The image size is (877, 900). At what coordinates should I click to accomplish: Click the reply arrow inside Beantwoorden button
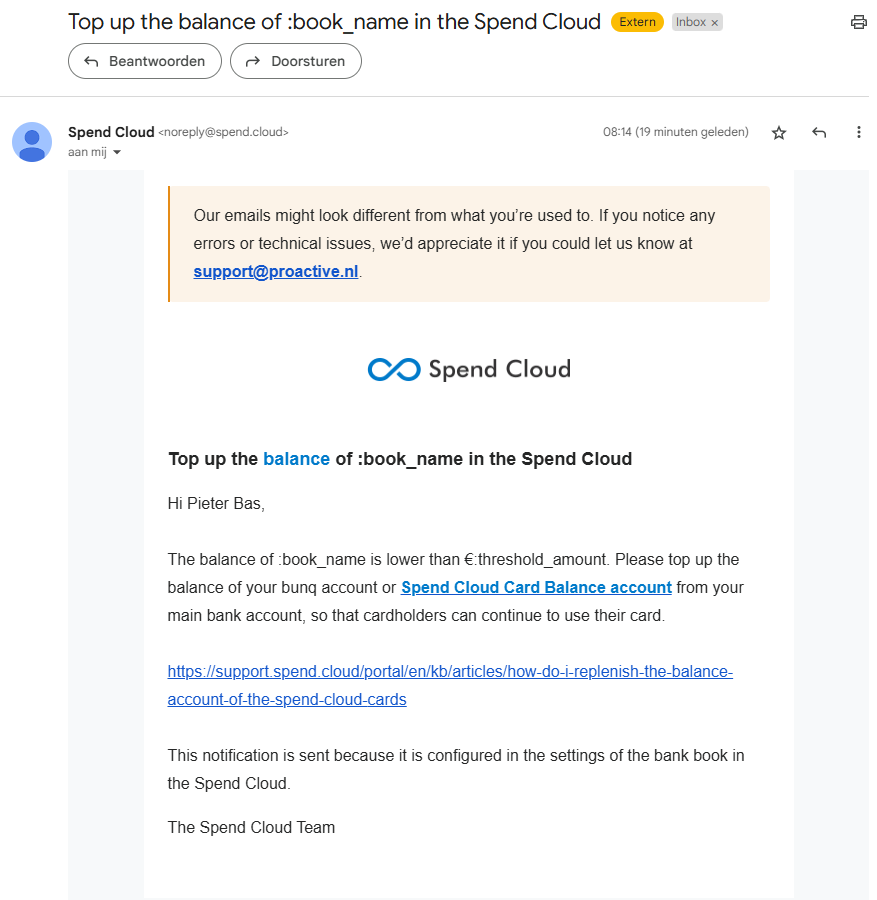(x=91, y=61)
